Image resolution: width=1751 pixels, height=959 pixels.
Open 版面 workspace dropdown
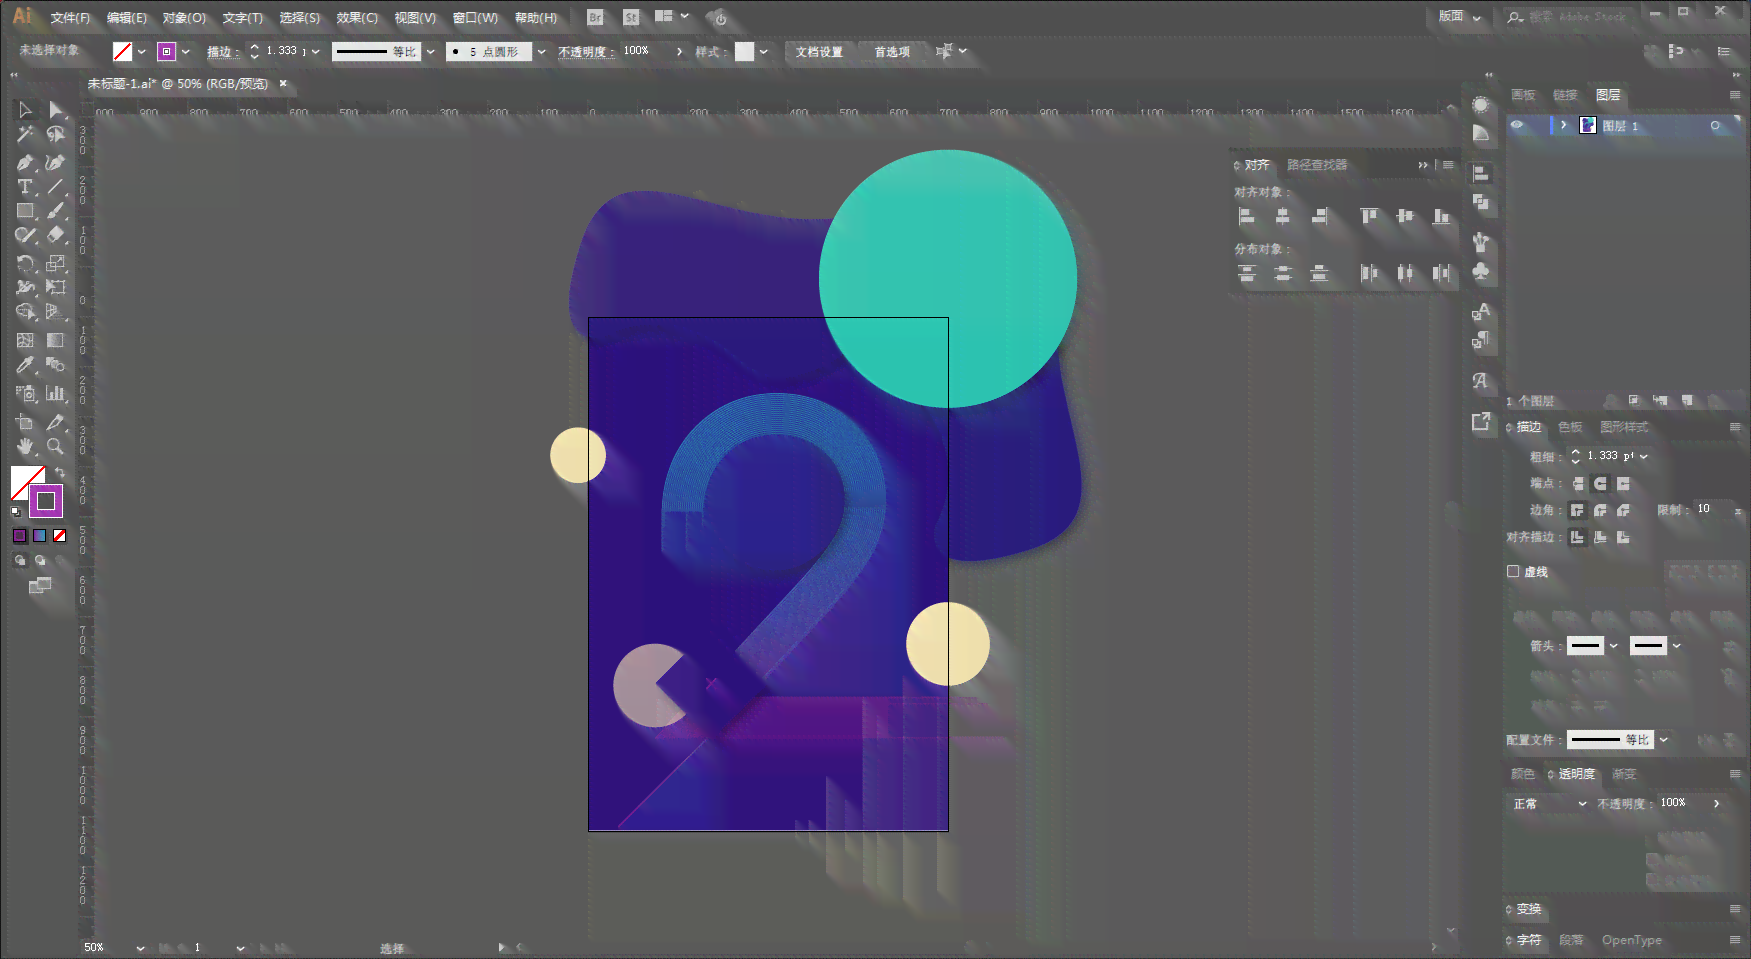pos(1459,16)
